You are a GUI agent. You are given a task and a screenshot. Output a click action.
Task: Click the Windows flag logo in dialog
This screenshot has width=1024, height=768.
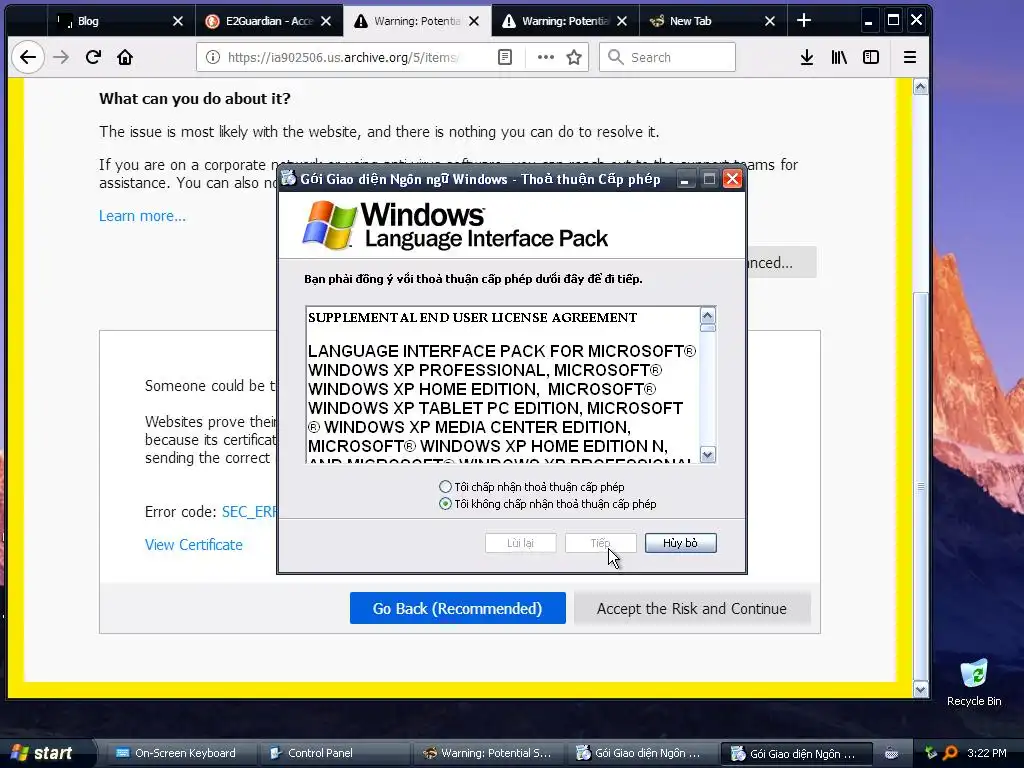(x=329, y=225)
